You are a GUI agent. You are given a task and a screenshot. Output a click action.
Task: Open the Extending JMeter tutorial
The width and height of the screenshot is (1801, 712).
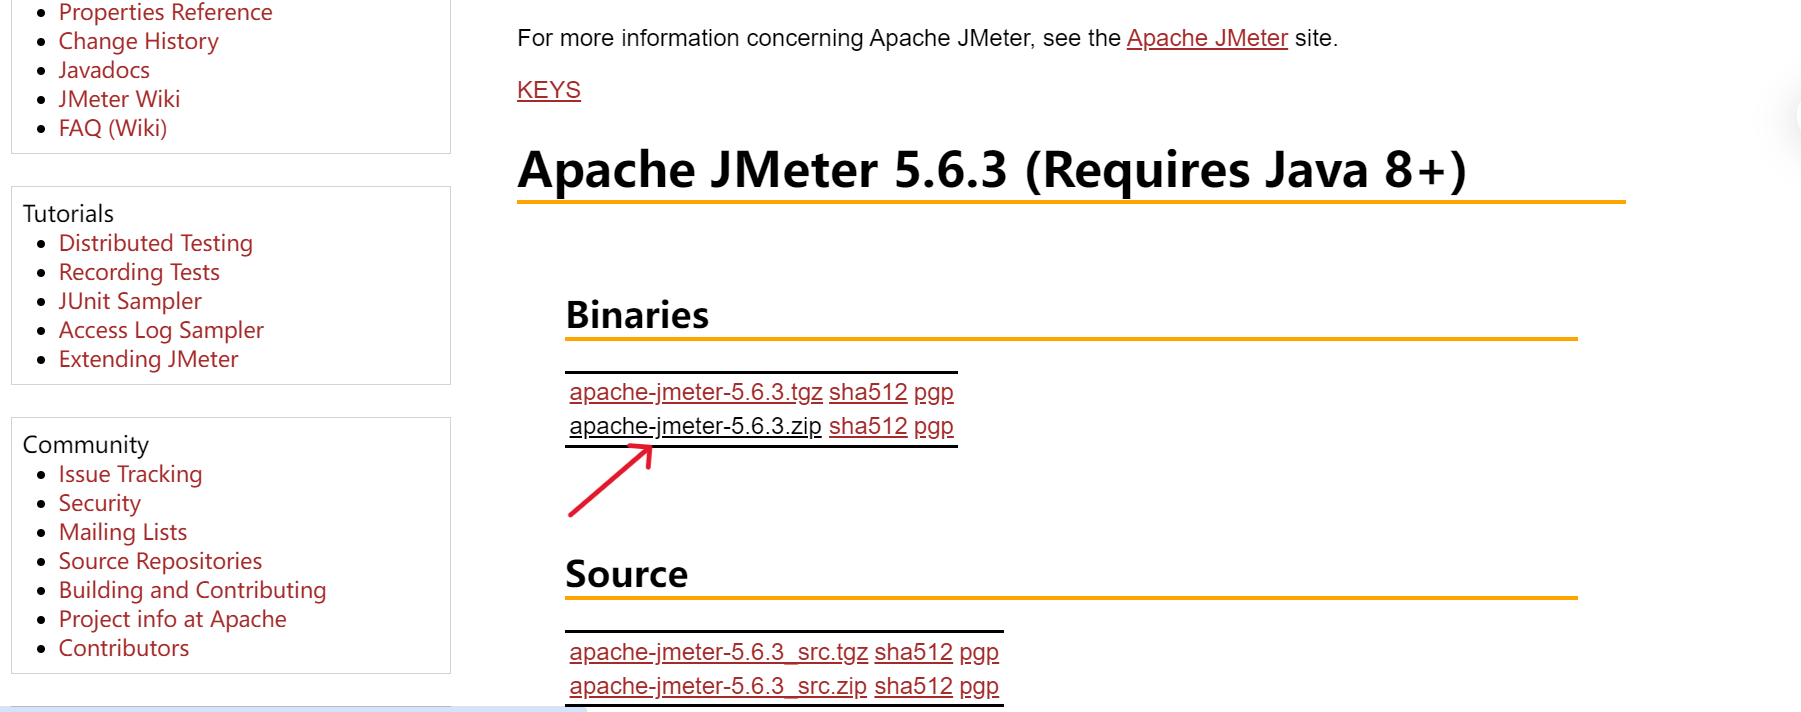pyautogui.click(x=148, y=359)
